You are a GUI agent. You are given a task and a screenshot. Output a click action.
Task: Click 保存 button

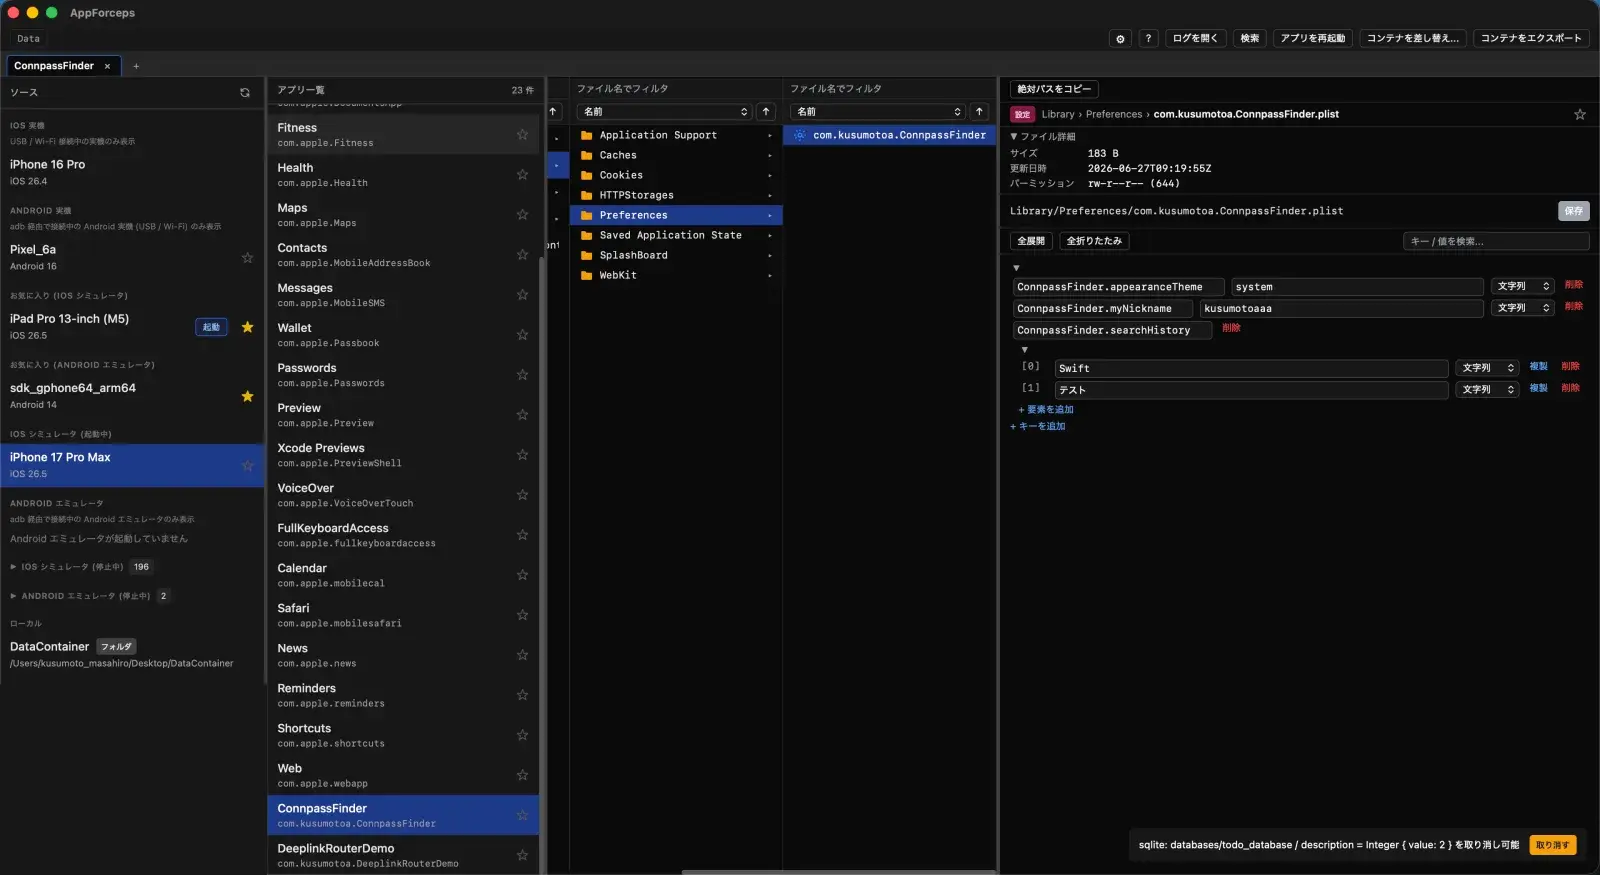[x=1574, y=211]
